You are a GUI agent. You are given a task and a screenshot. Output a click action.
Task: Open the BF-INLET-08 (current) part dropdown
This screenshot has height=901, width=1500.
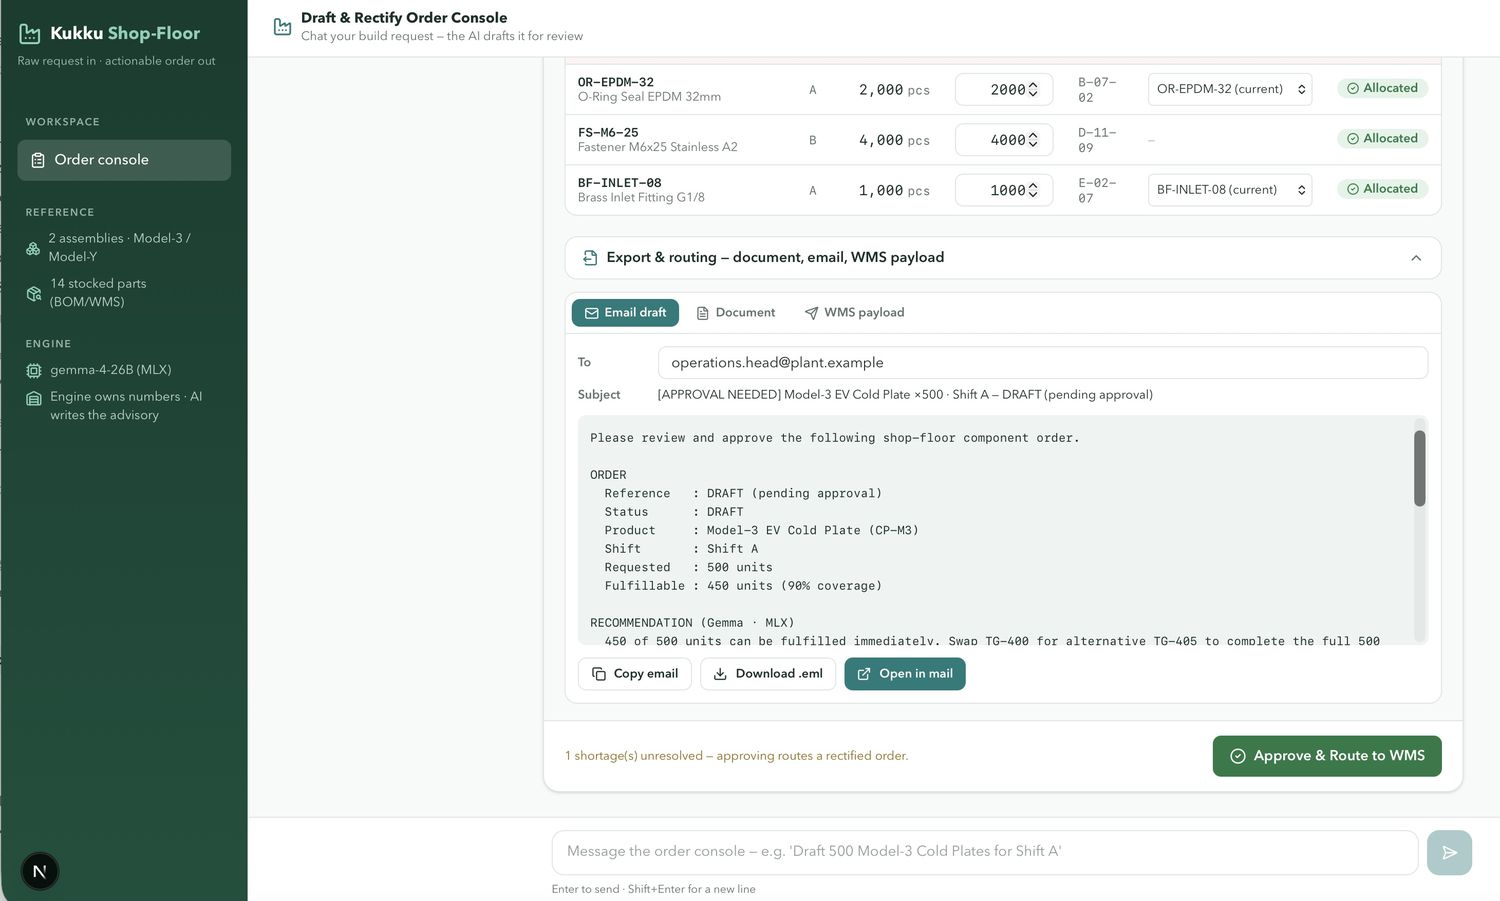[x=1230, y=190]
